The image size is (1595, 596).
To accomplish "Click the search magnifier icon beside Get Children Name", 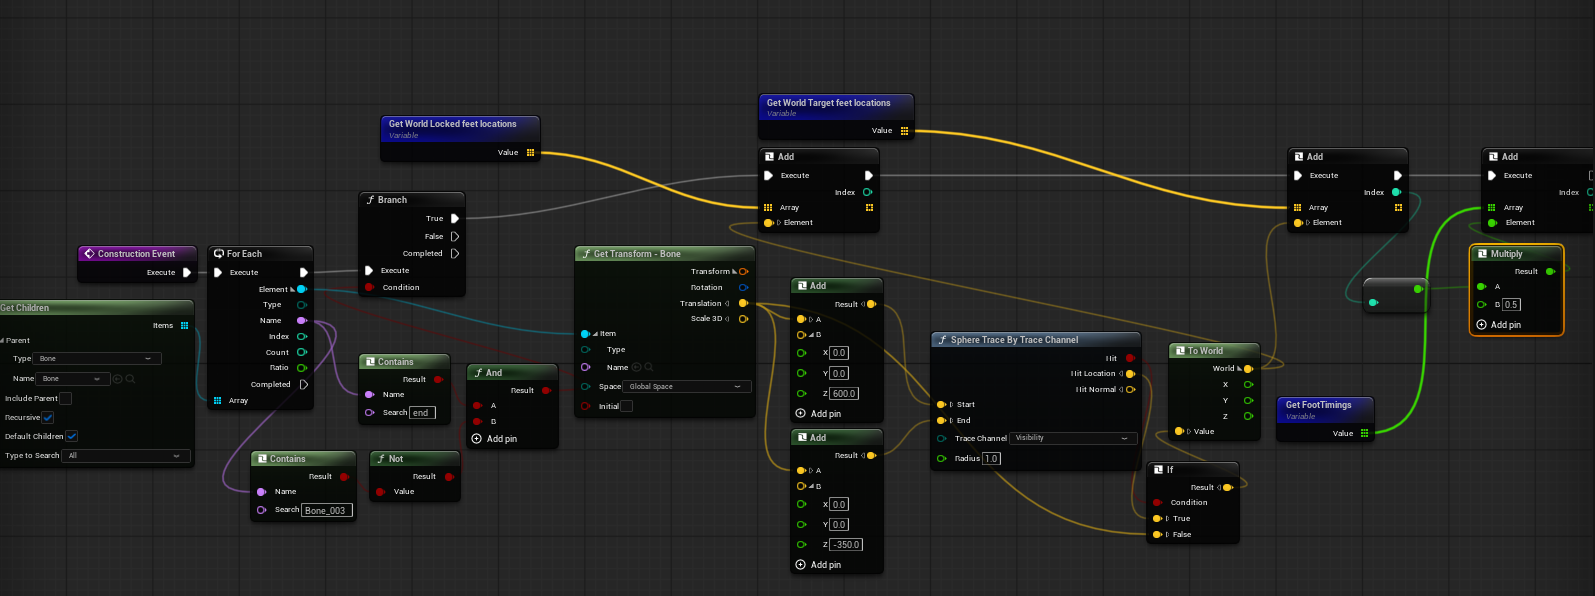I will pyautogui.click(x=130, y=379).
